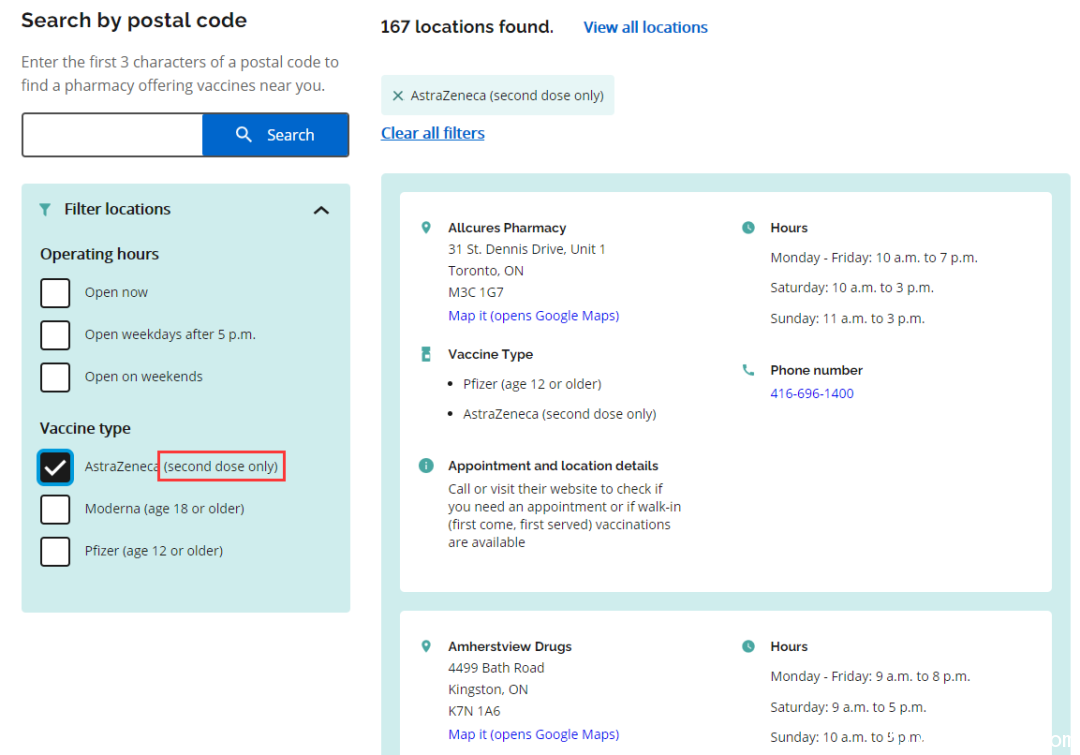This screenshot has width=1080, height=755.
Task: Click the 167 locations found text
Action: pos(467,27)
